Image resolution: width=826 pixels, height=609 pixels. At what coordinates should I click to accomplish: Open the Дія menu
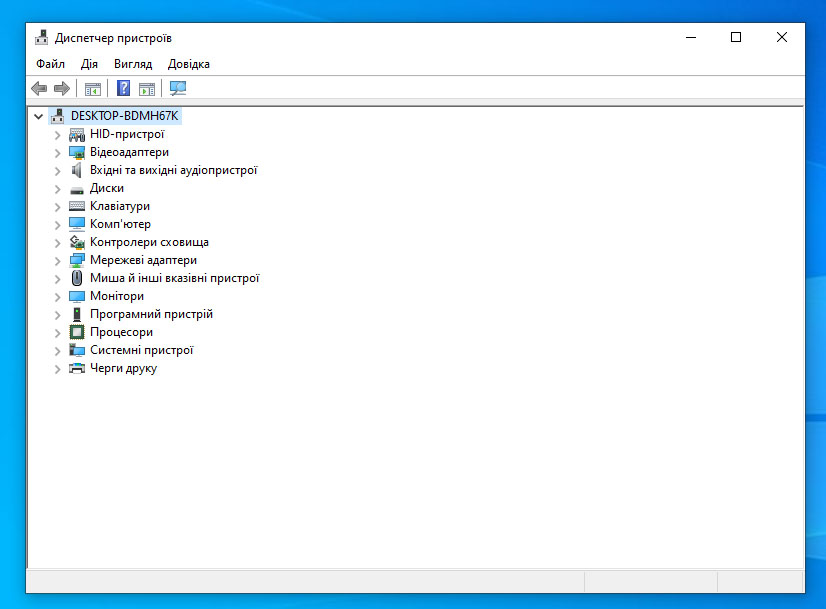[x=87, y=64]
